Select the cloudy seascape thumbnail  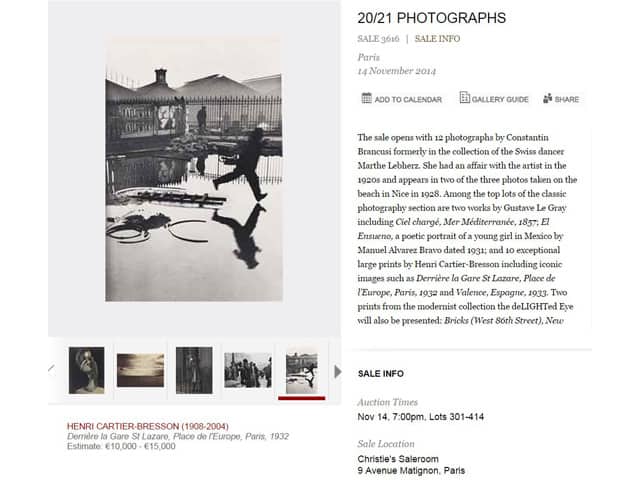click(140, 370)
